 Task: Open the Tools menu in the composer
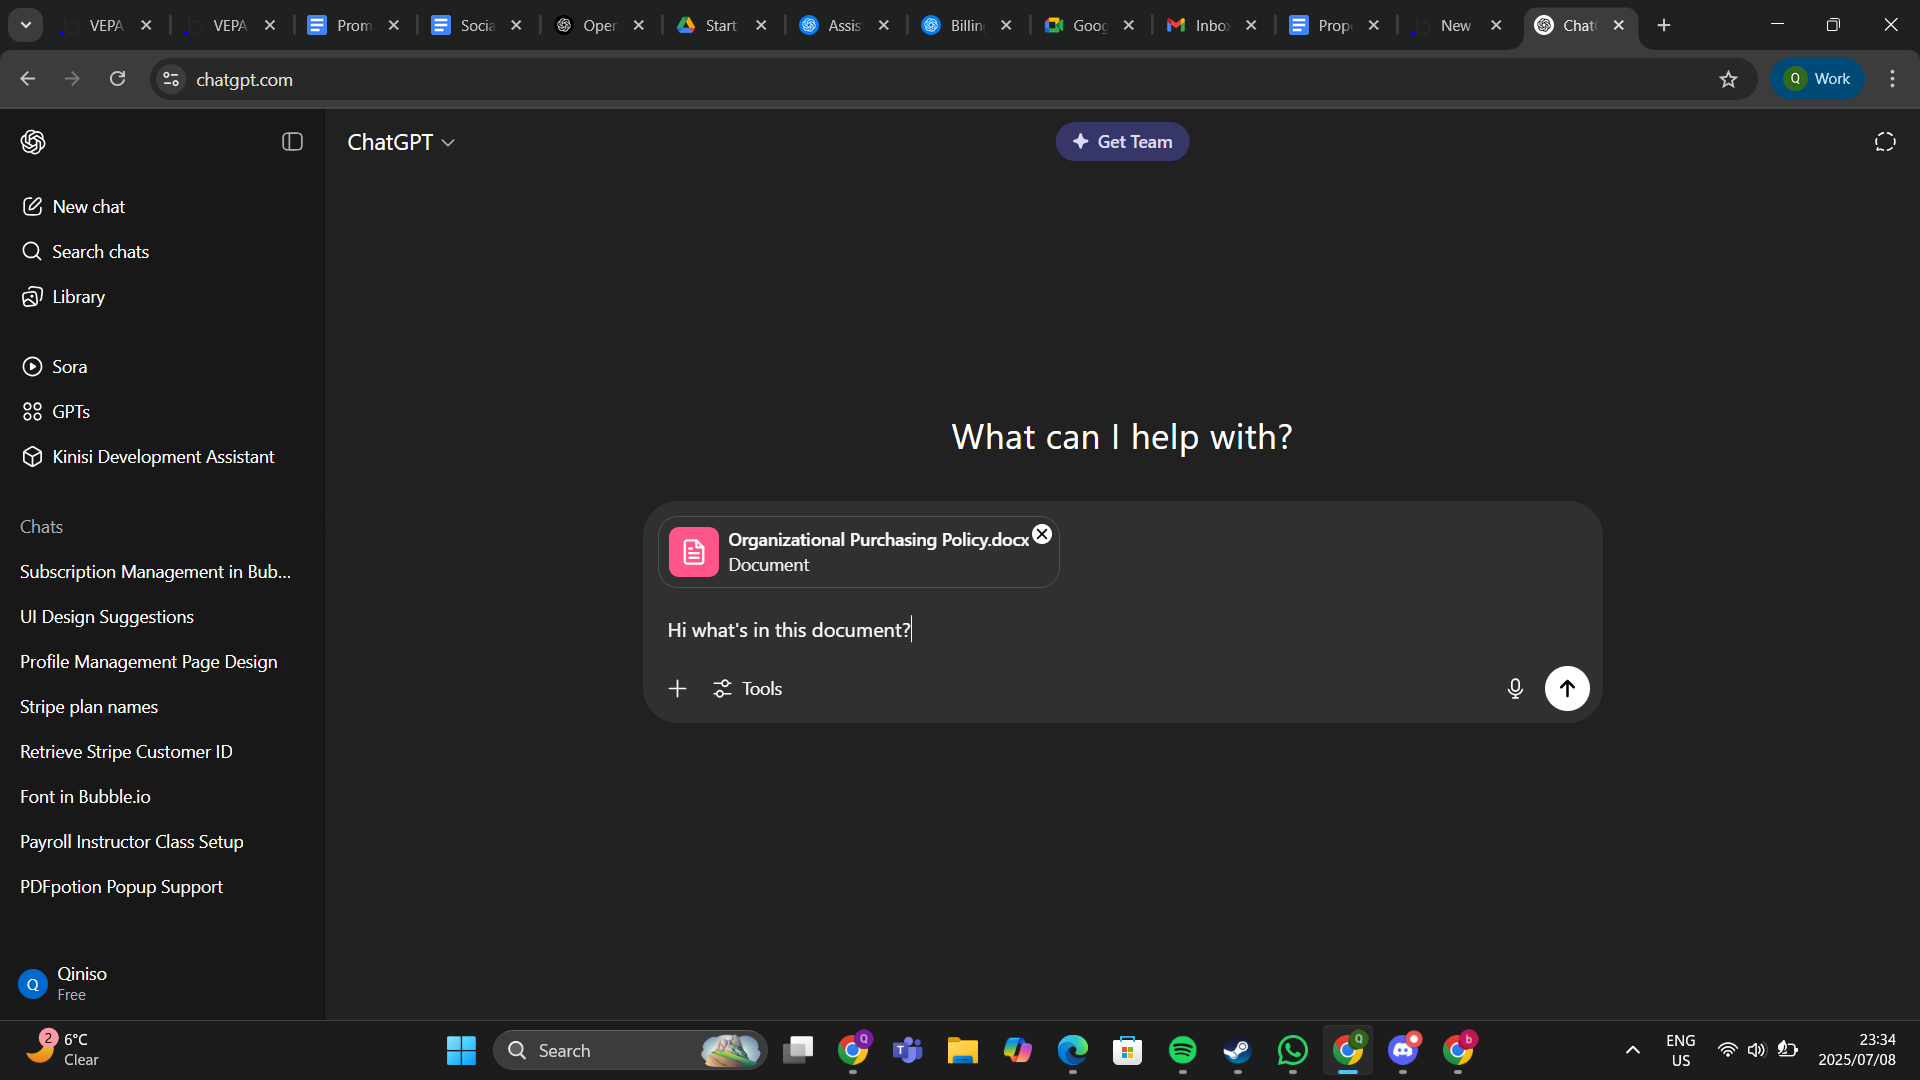pos(747,688)
